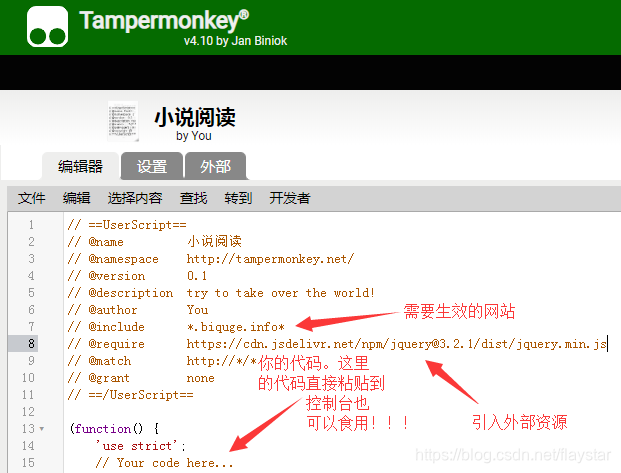The height and width of the screenshot is (473, 621).
Task: Switch to the 编辑器 tab
Action: tap(80, 166)
